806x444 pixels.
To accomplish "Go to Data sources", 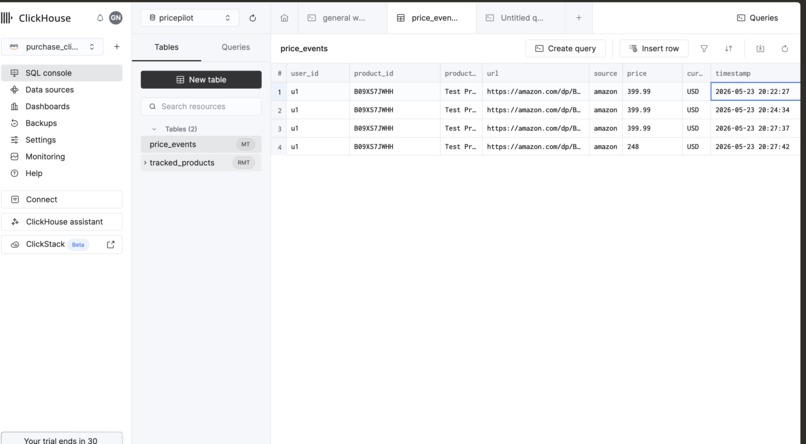I will 62,89.
